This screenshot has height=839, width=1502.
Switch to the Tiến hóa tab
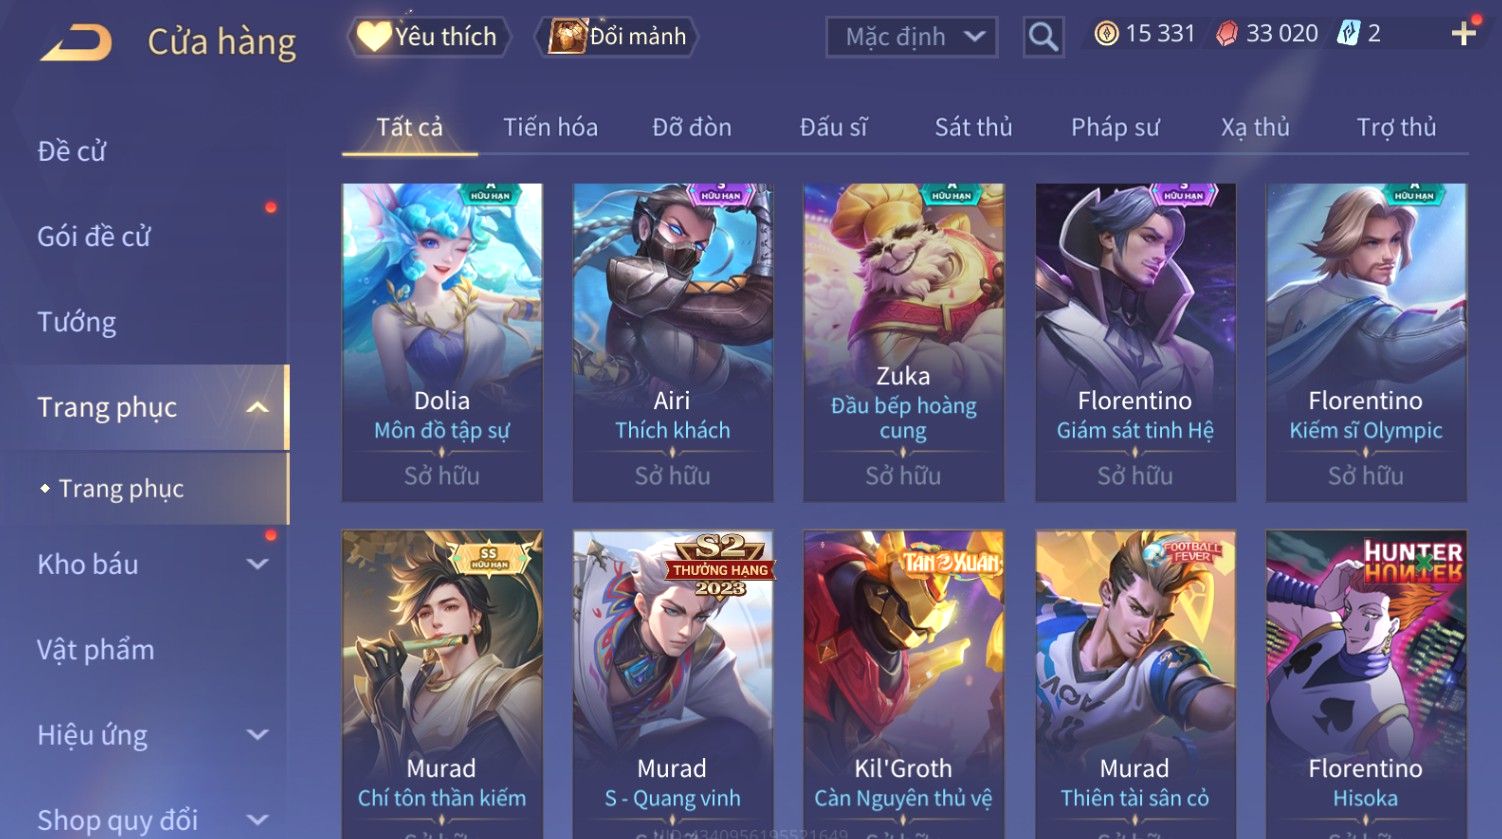(550, 127)
